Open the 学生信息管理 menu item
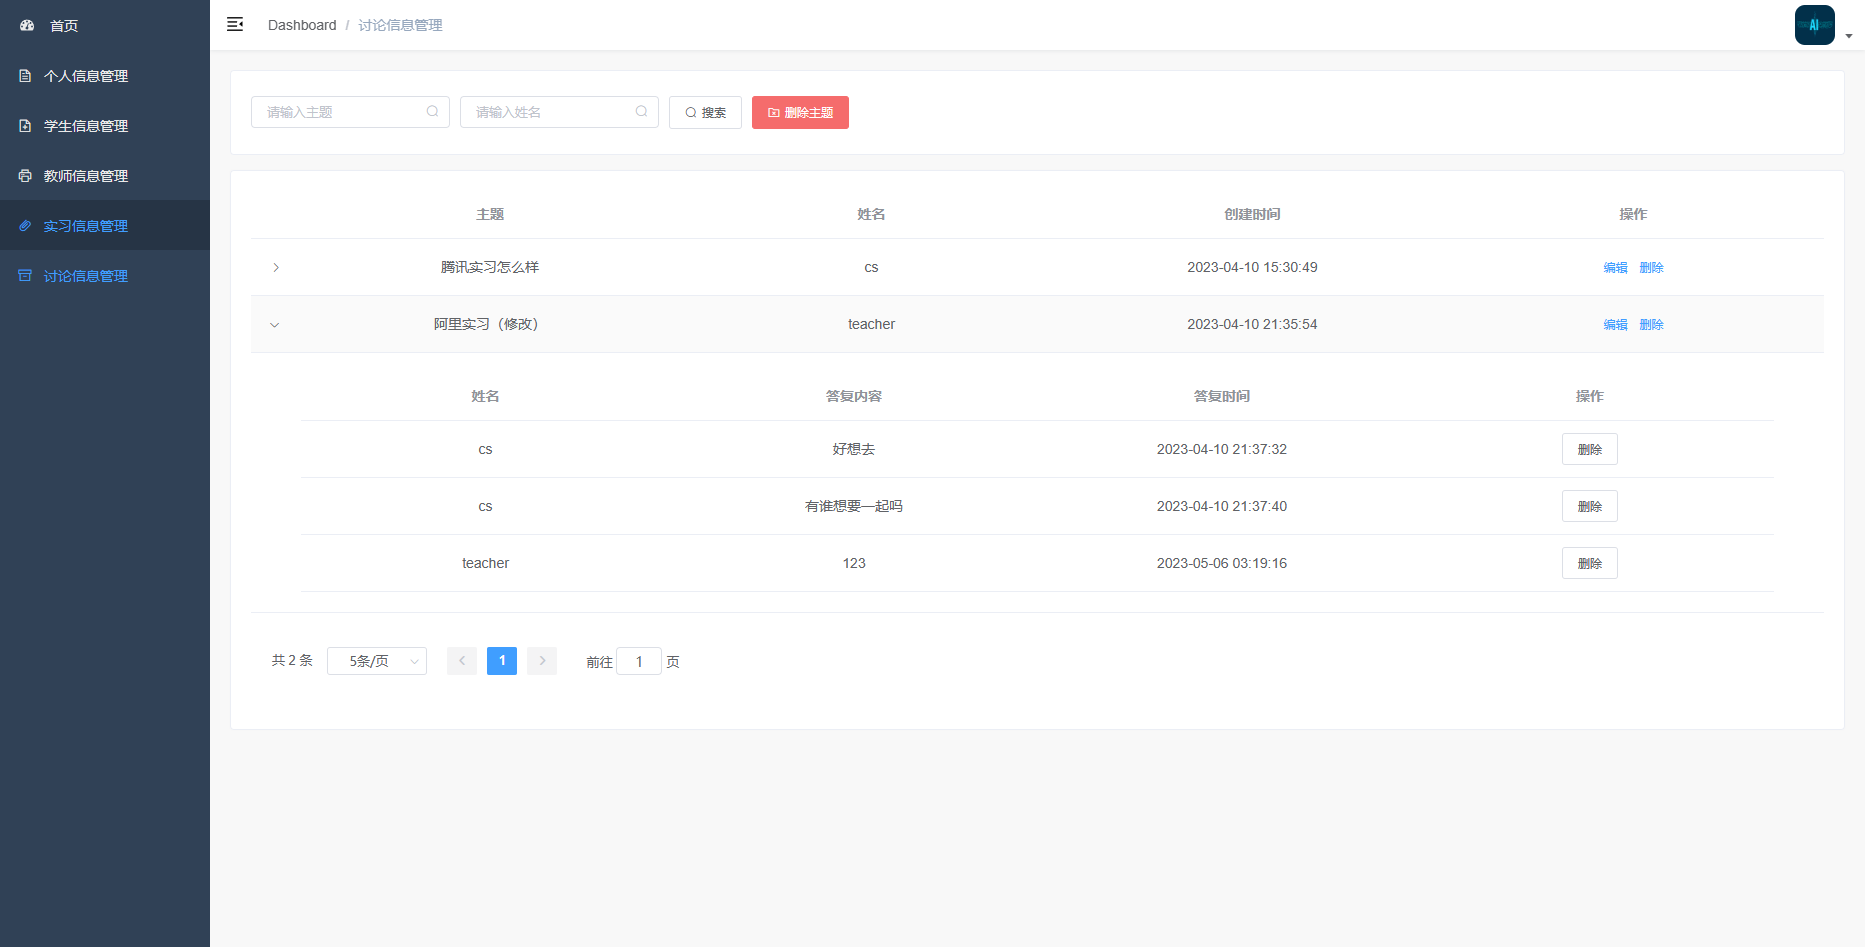The height and width of the screenshot is (947, 1865). tap(86, 126)
